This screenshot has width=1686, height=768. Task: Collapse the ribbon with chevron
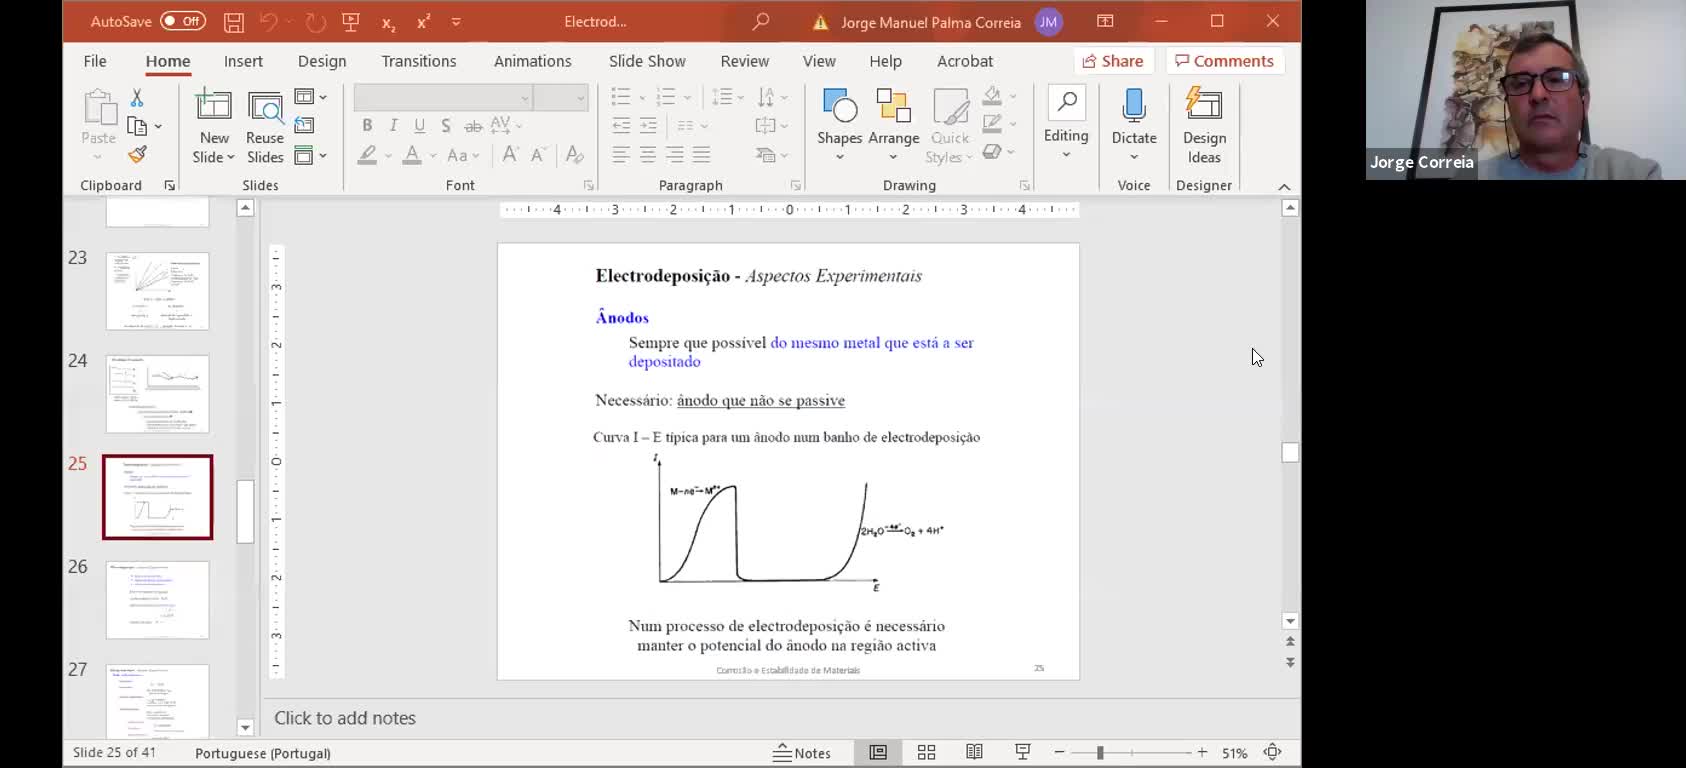(x=1284, y=187)
